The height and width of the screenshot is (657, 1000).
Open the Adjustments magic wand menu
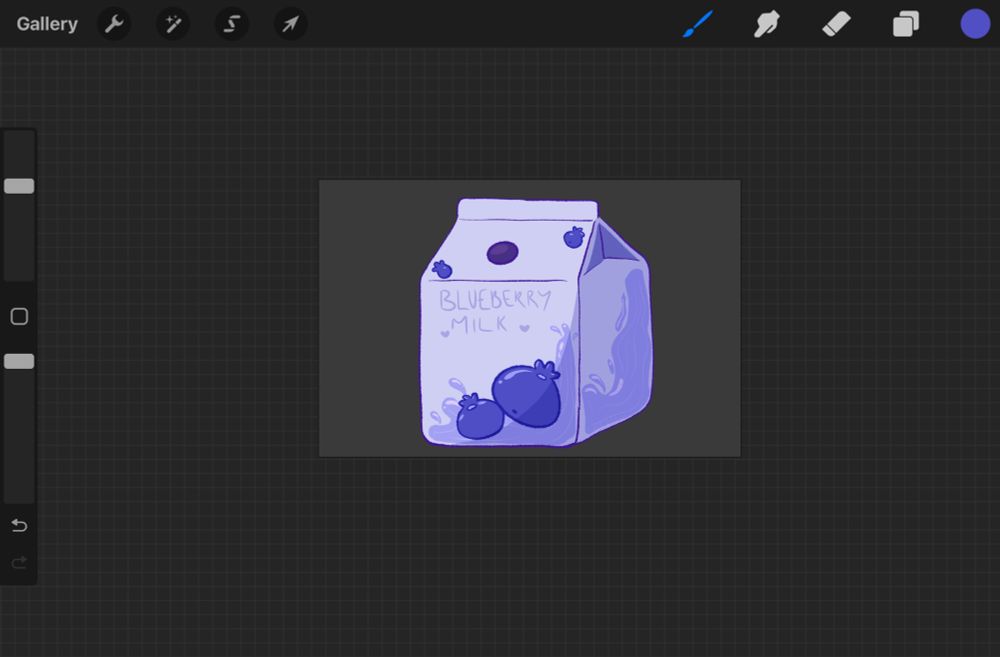click(x=172, y=24)
